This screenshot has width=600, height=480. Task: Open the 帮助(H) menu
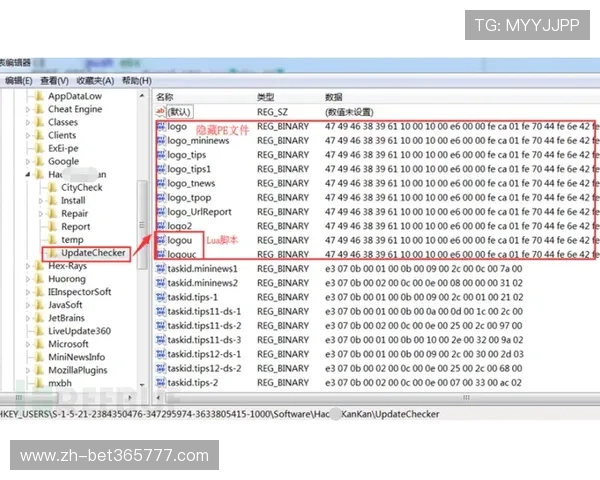tap(137, 80)
